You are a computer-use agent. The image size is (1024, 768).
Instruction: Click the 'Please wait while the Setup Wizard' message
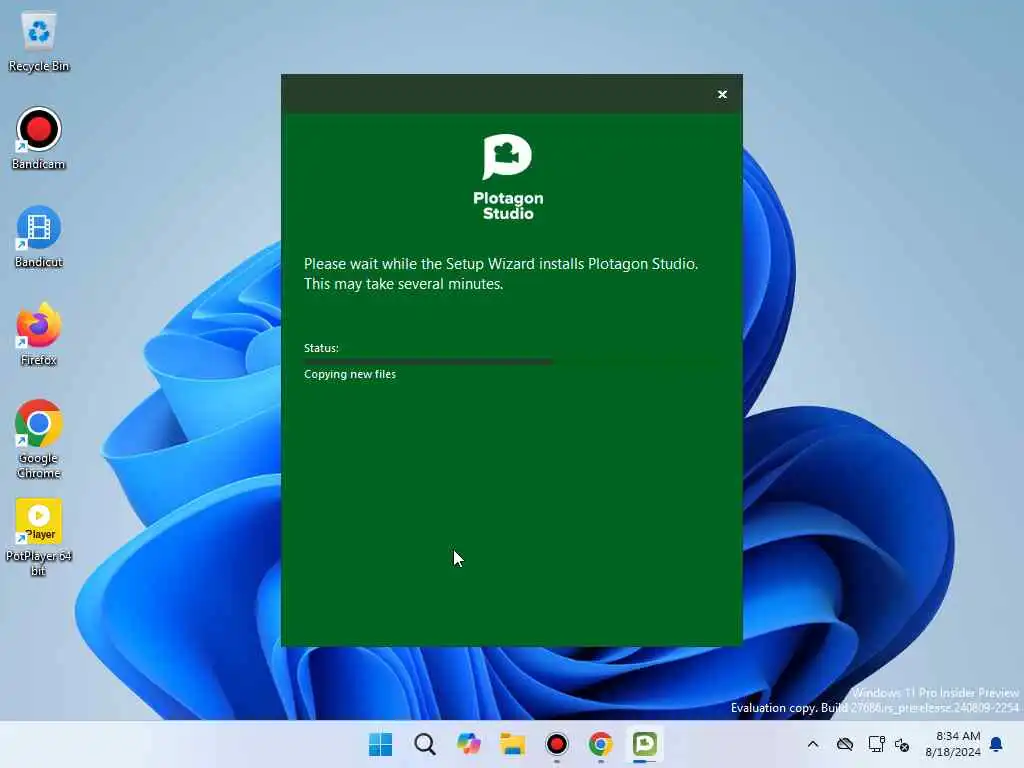tap(501, 274)
